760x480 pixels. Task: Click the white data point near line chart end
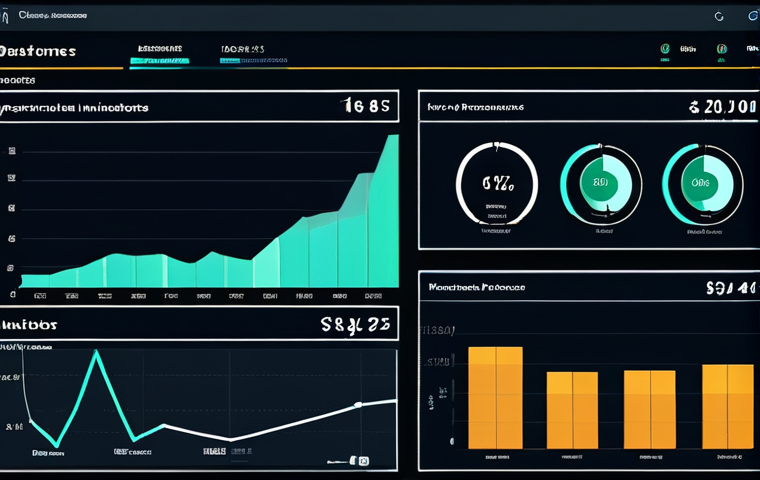coord(357,405)
